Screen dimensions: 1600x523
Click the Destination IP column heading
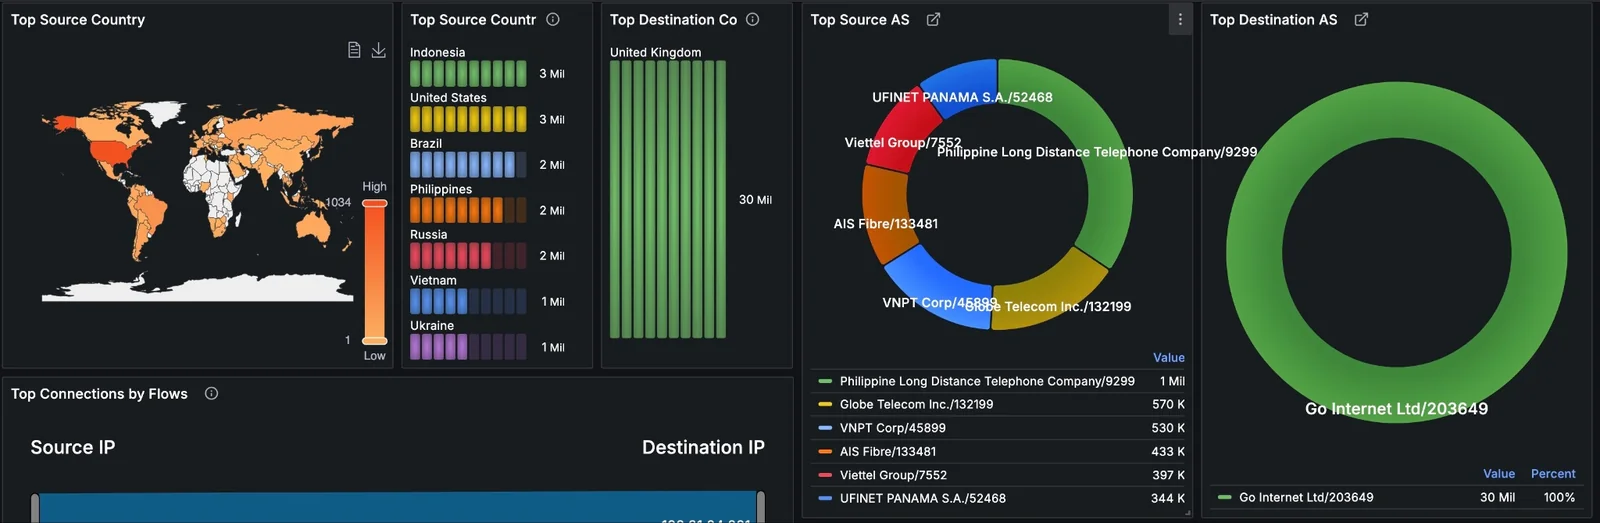703,447
